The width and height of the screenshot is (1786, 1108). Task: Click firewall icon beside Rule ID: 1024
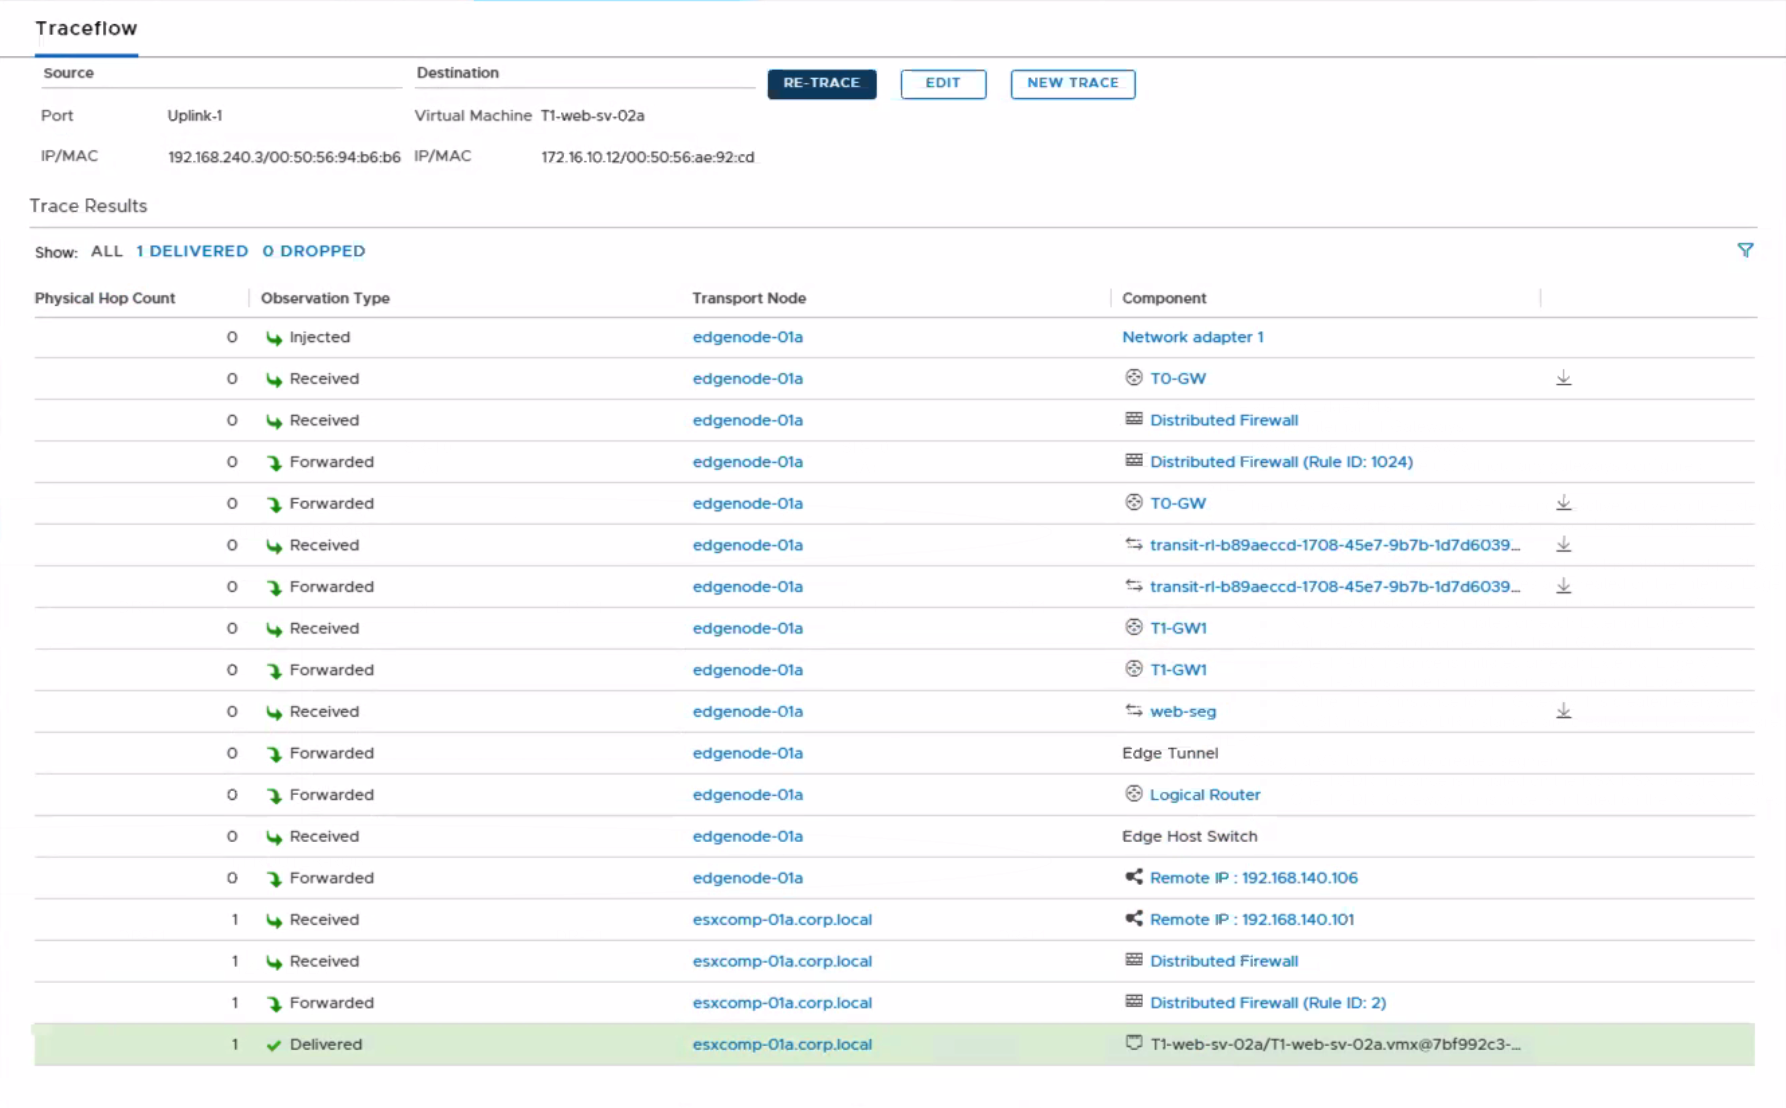pos(1133,461)
